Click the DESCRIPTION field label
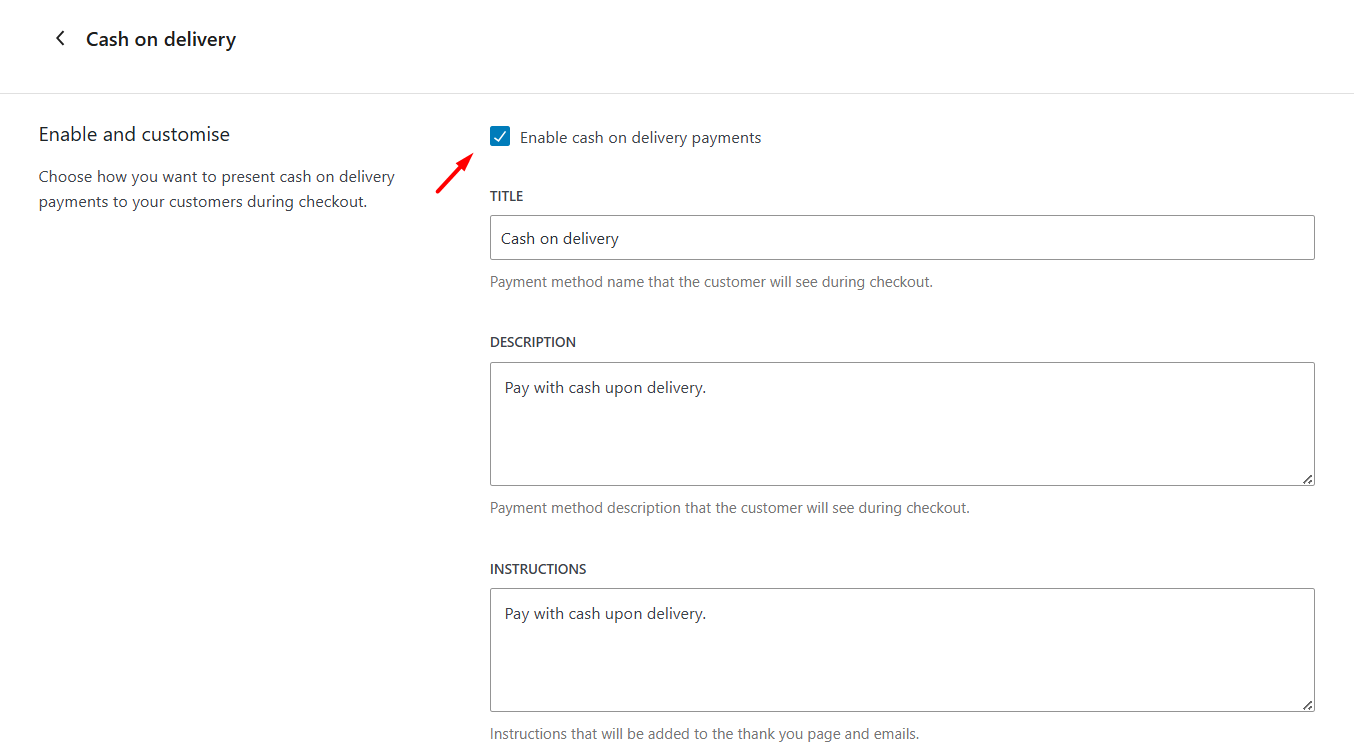The image size is (1354, 756). pos(533,342)
